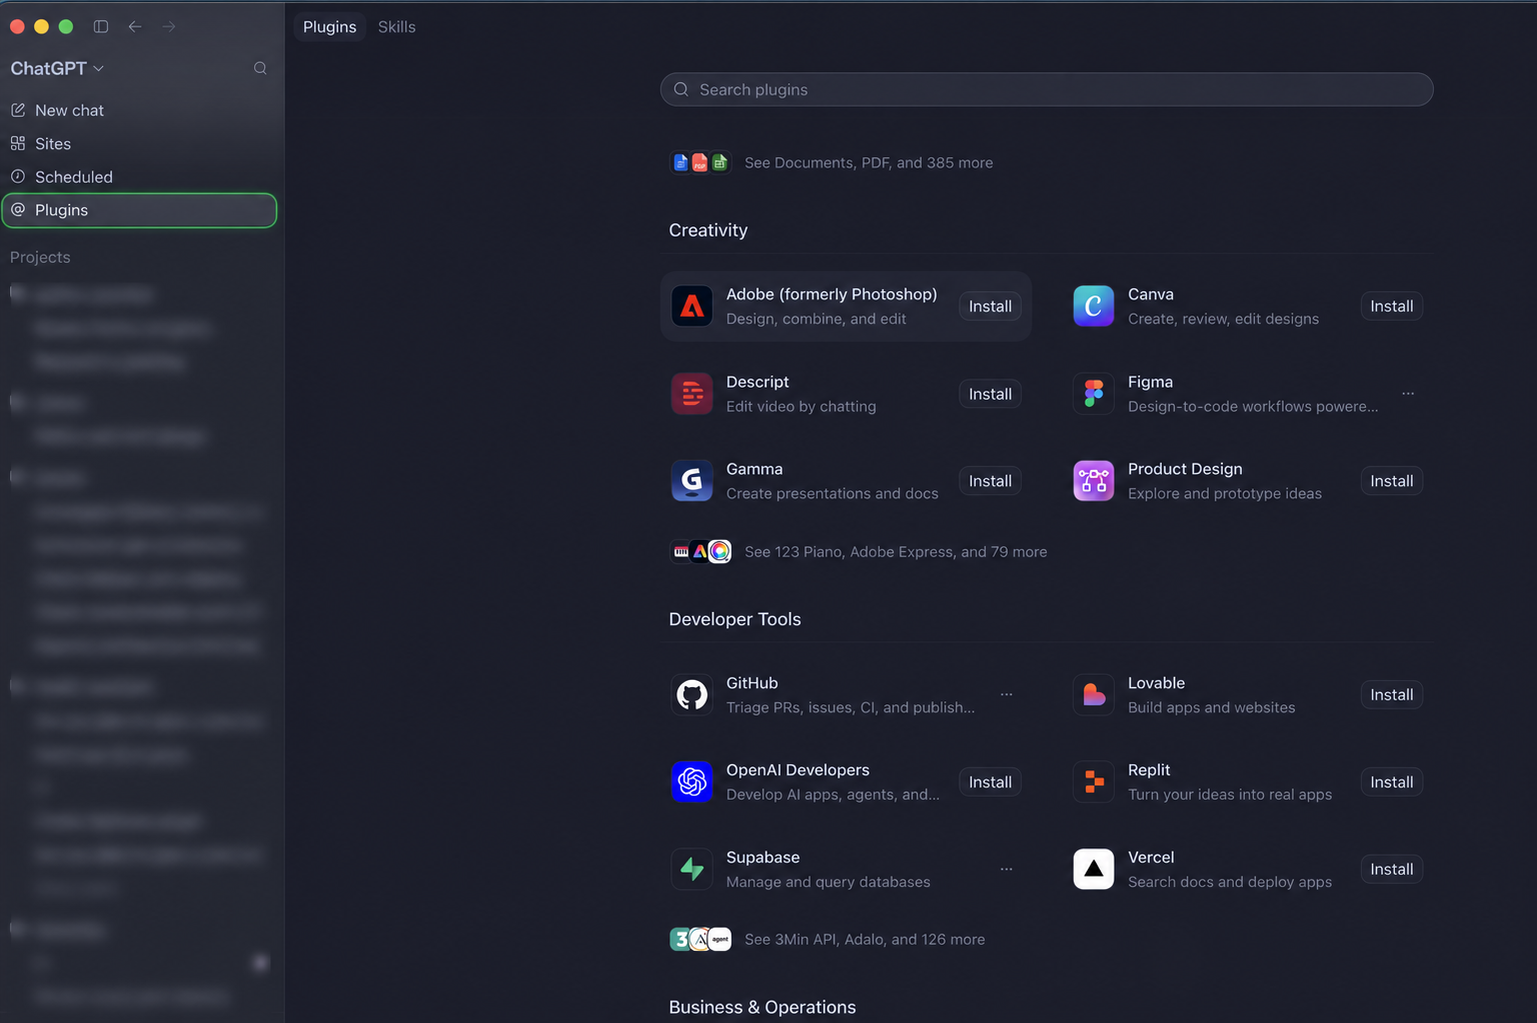Viewport: 1537px width, 1023px height.
Task: Open the OpenAI Developers plugin icon
Action: point(692,782)
